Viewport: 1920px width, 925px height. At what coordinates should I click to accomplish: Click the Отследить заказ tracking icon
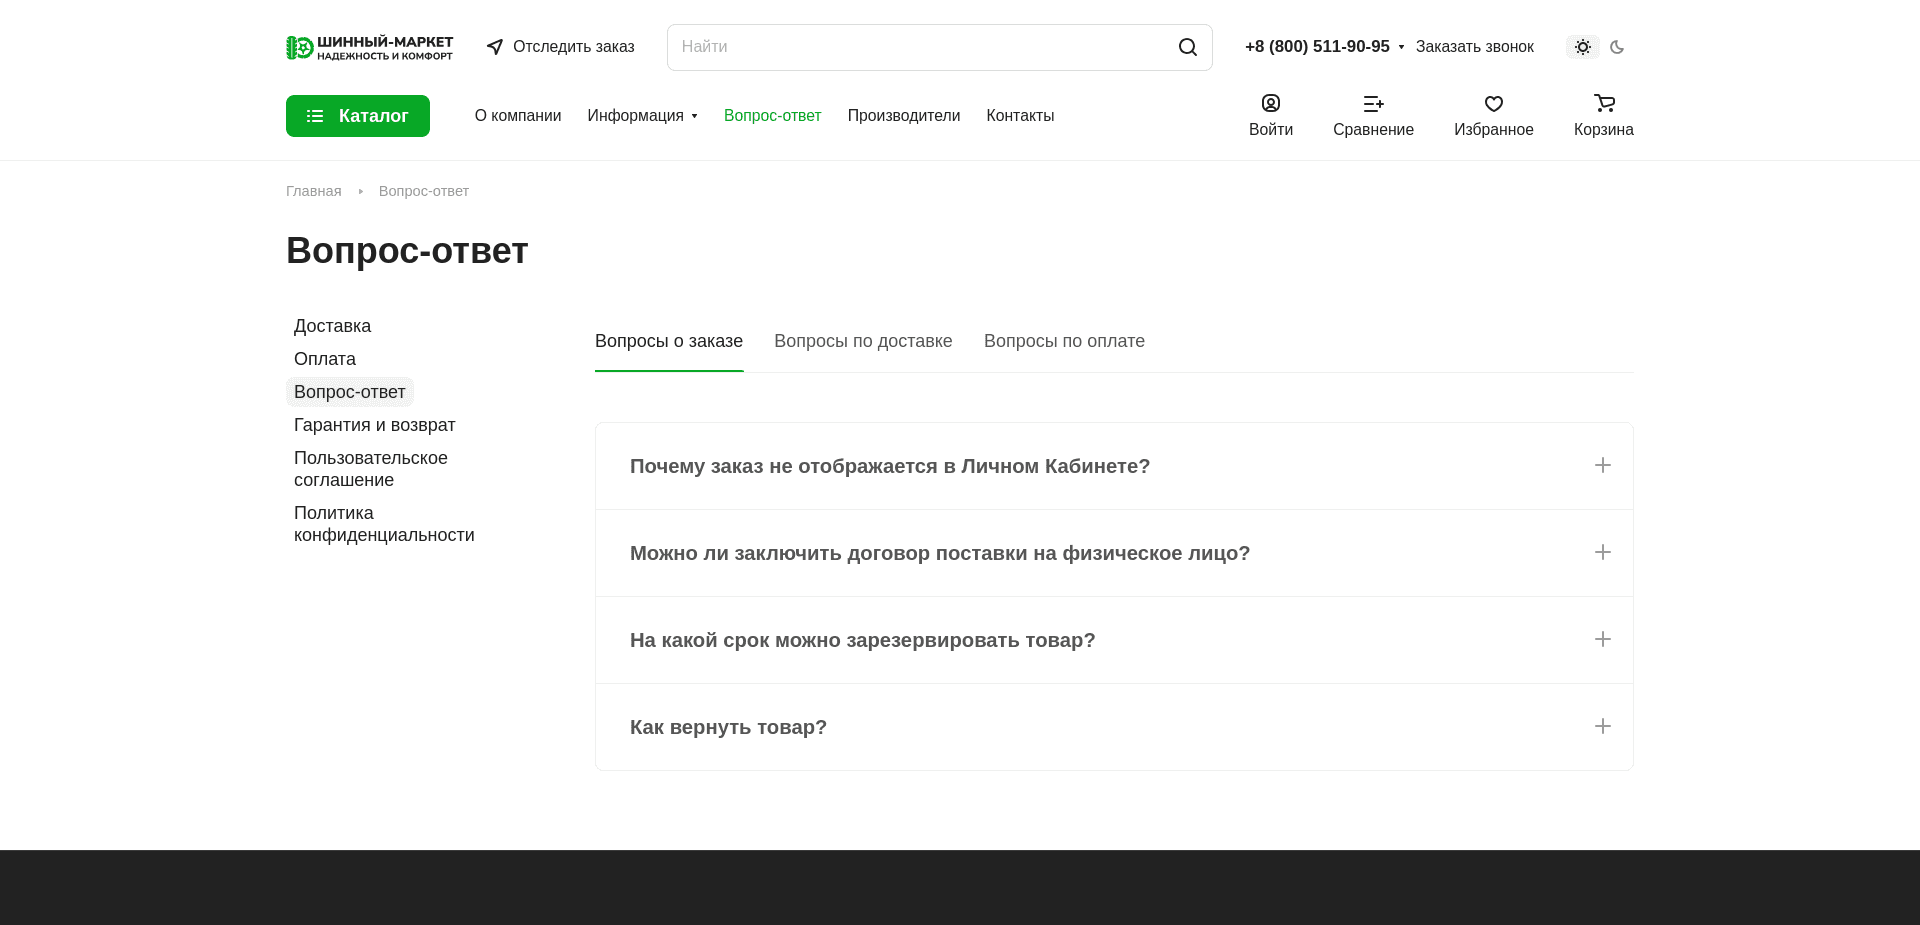click(495, 47)
